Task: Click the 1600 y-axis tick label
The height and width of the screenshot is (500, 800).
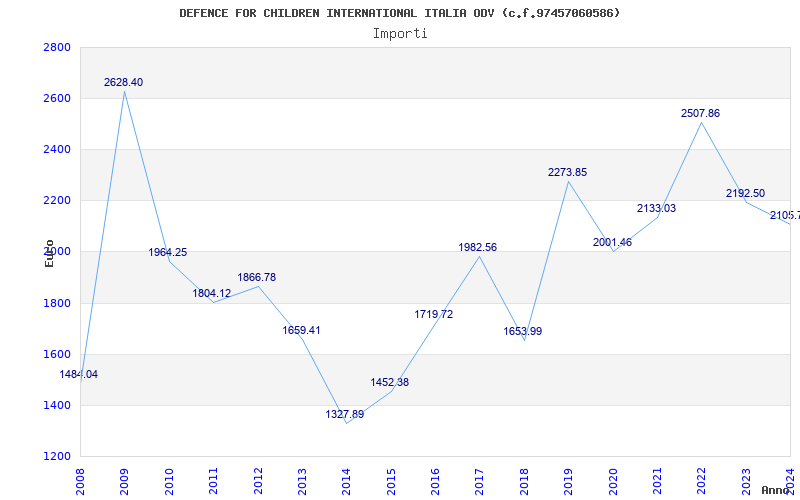Action: tap(57, 354)
